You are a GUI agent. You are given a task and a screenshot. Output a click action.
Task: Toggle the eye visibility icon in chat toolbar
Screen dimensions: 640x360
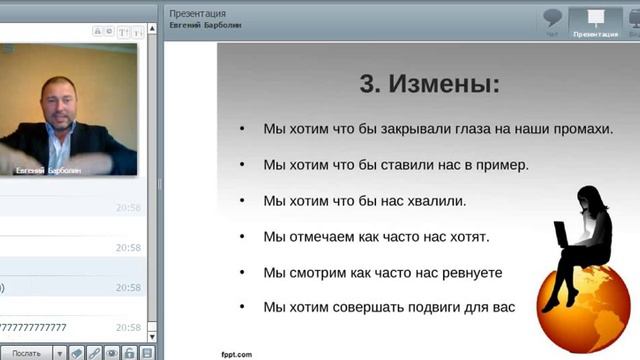coord(112,353)
